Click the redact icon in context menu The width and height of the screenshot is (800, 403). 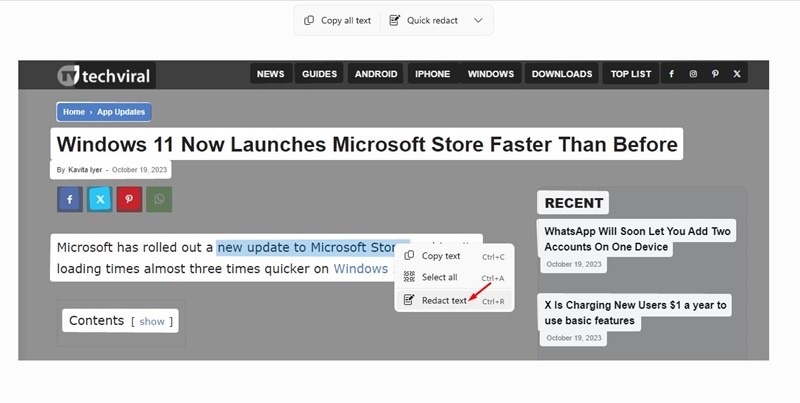409,300
